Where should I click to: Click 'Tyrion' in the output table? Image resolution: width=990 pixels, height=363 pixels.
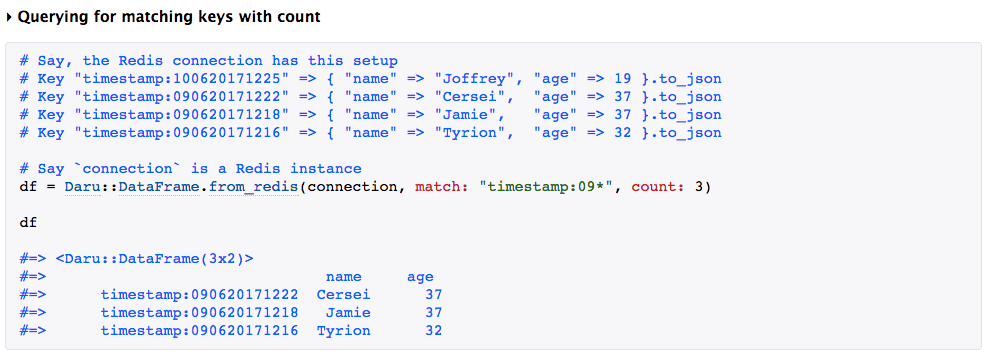343,331
